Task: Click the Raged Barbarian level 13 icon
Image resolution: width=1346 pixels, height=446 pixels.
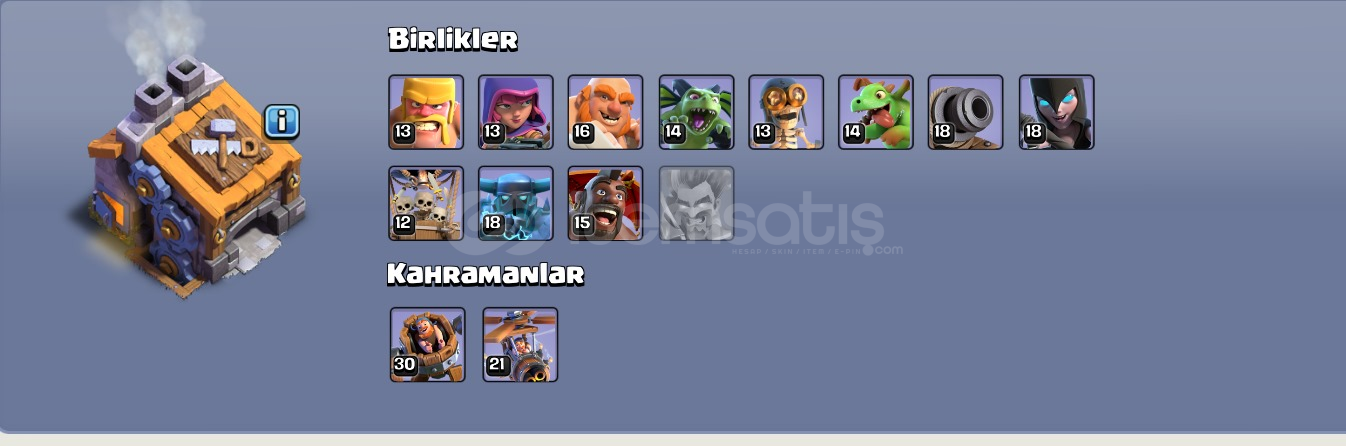Action: [x=426, y=112]
